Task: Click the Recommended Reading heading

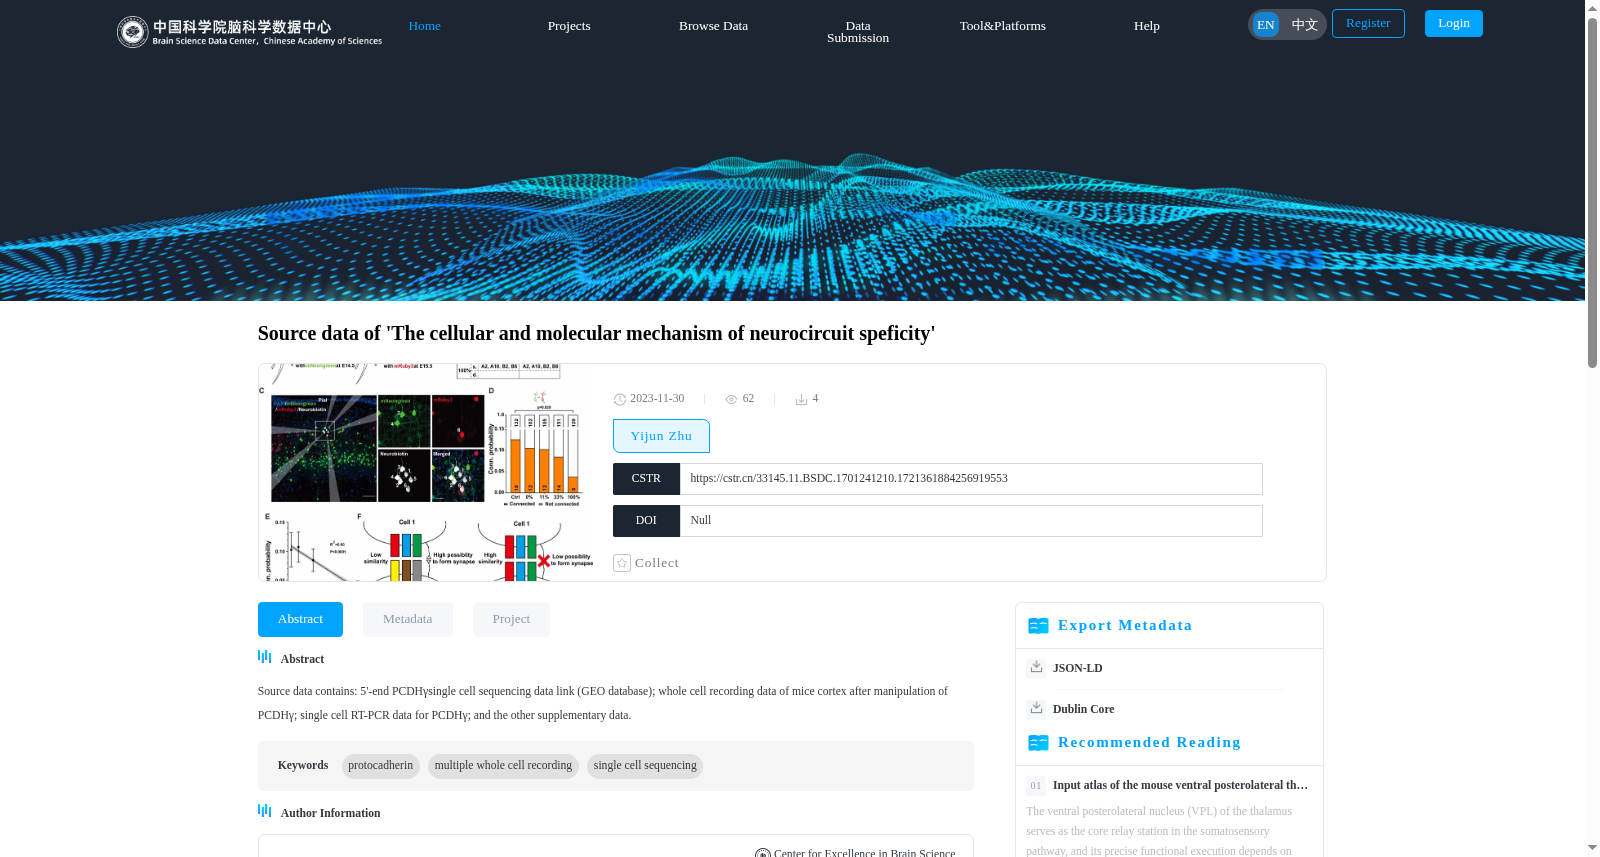Action: click(1149, 742)
